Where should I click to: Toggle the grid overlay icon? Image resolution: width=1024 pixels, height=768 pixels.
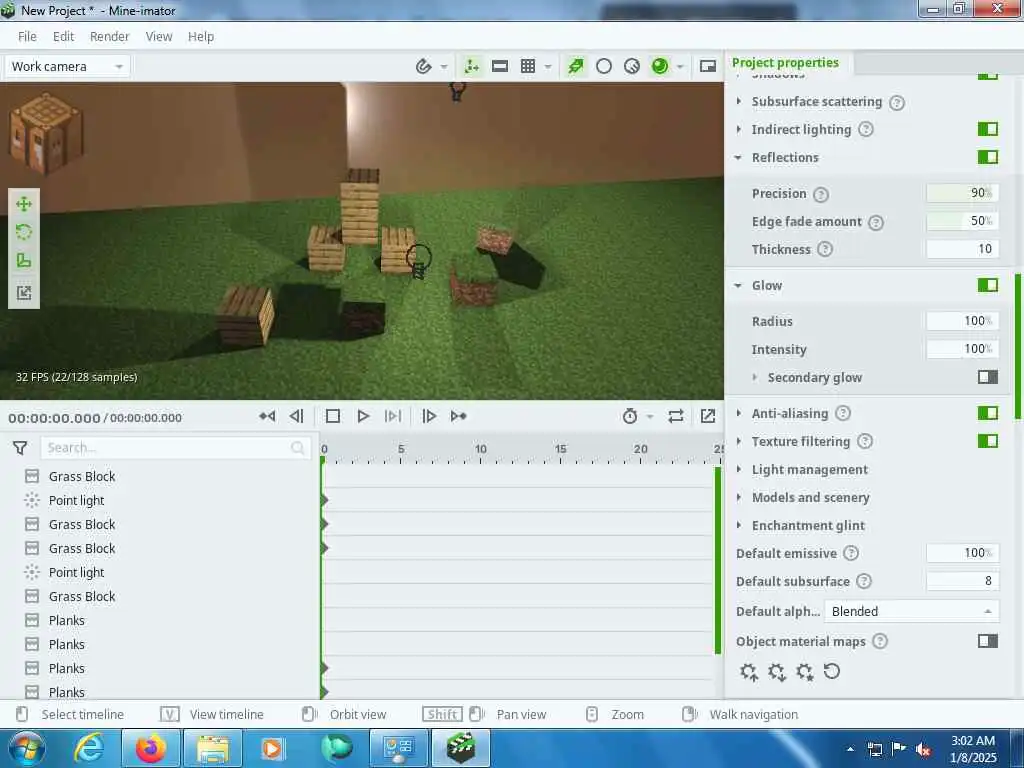(528, 66)
